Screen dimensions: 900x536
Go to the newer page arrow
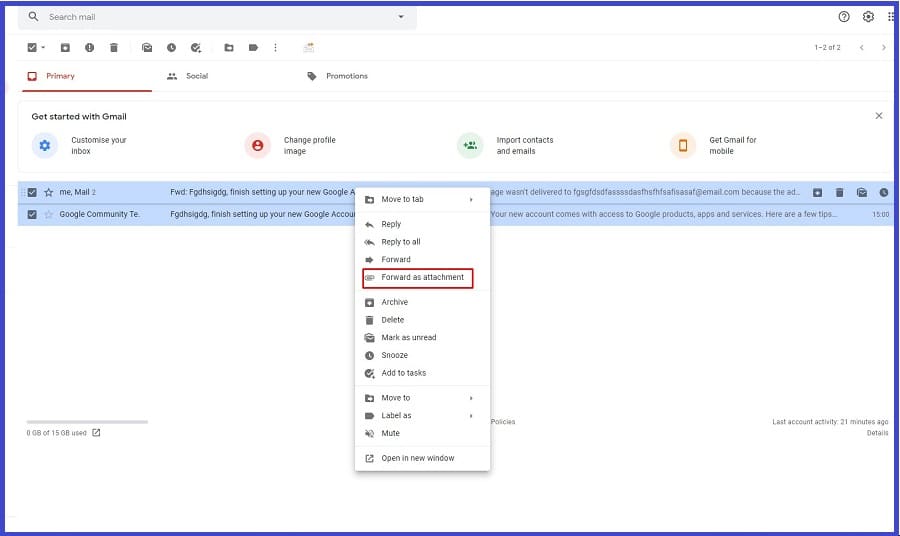click(862, 48)
